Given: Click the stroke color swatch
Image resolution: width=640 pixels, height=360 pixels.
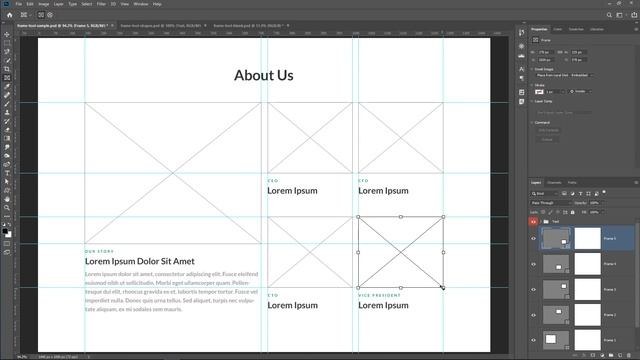Looking at the screenshot, I should click(539, 91).
